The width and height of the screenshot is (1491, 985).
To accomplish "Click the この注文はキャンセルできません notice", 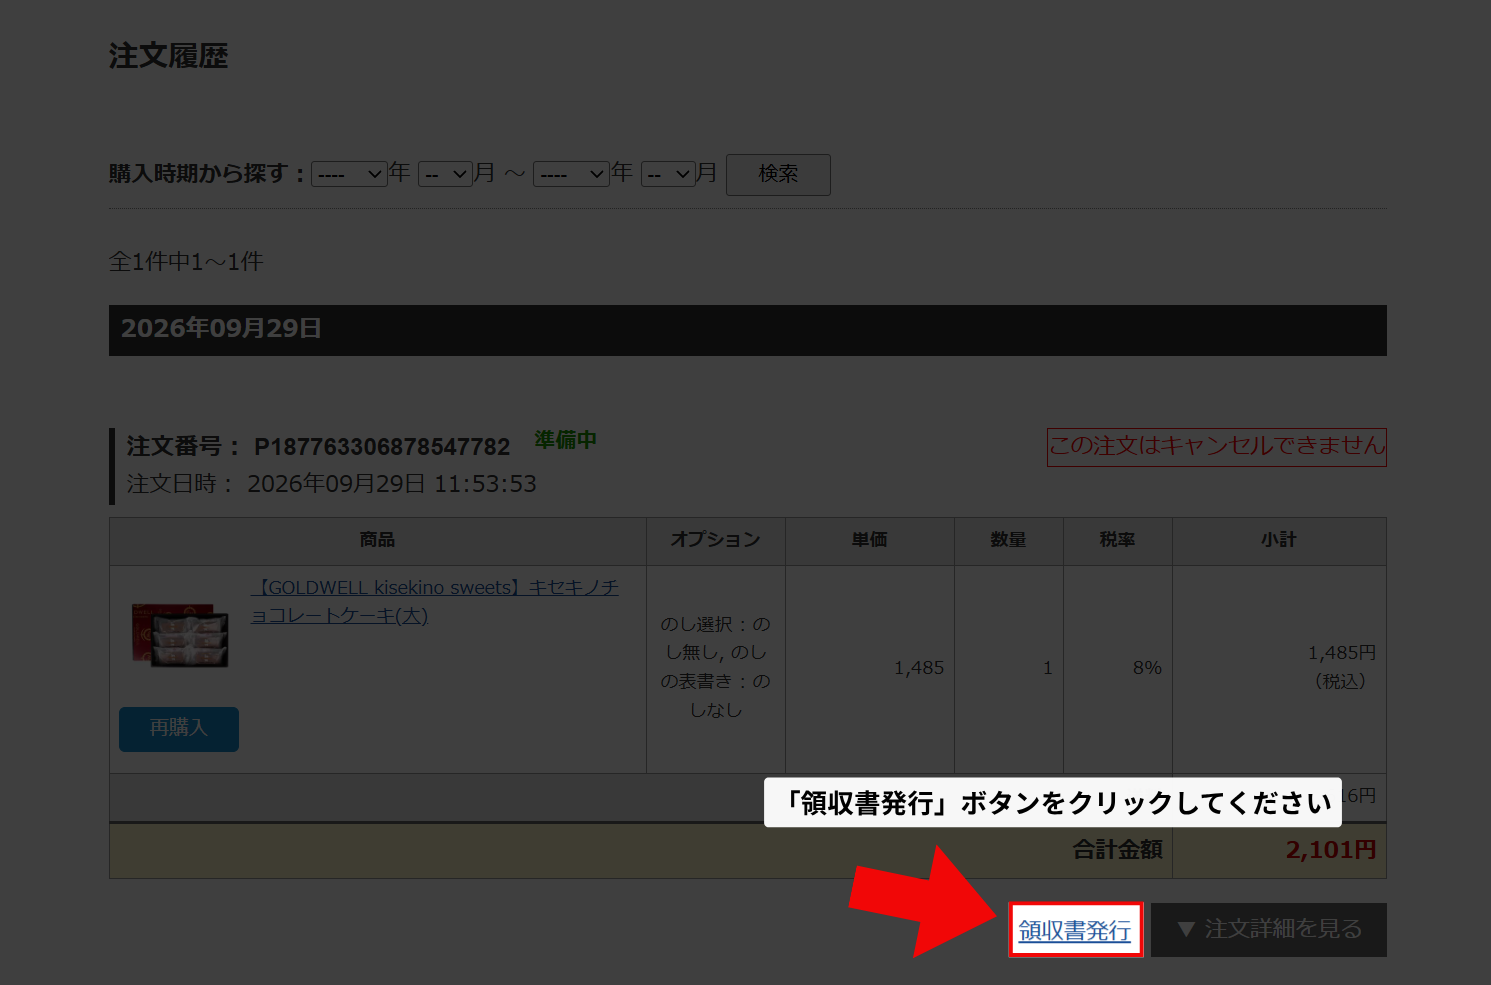I will coord(1217,446).
